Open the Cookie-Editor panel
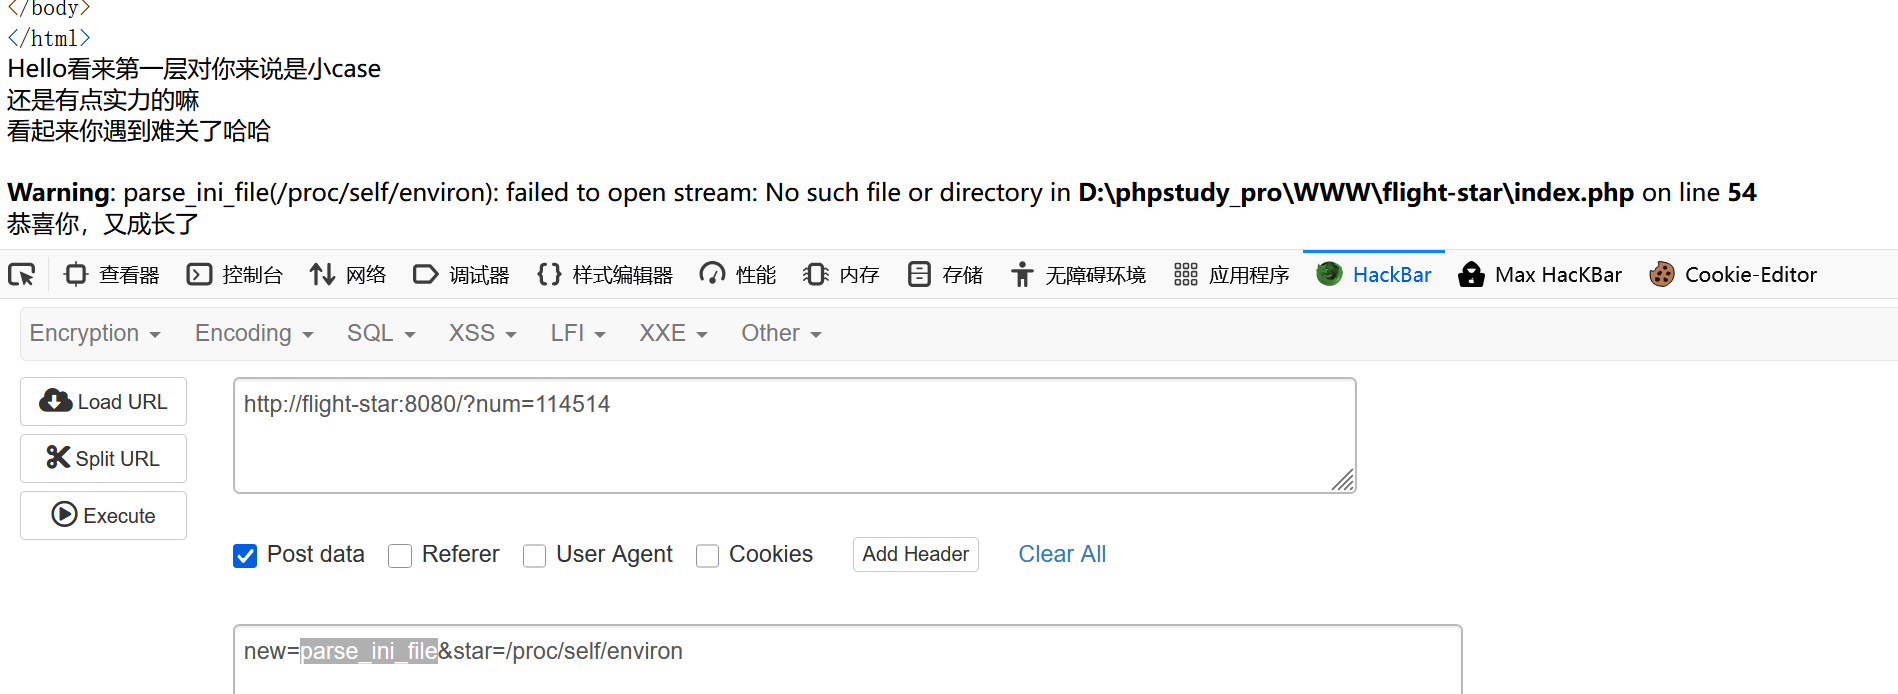The width and height of the screenshot is (1898, 694). tap(1733, 275)
